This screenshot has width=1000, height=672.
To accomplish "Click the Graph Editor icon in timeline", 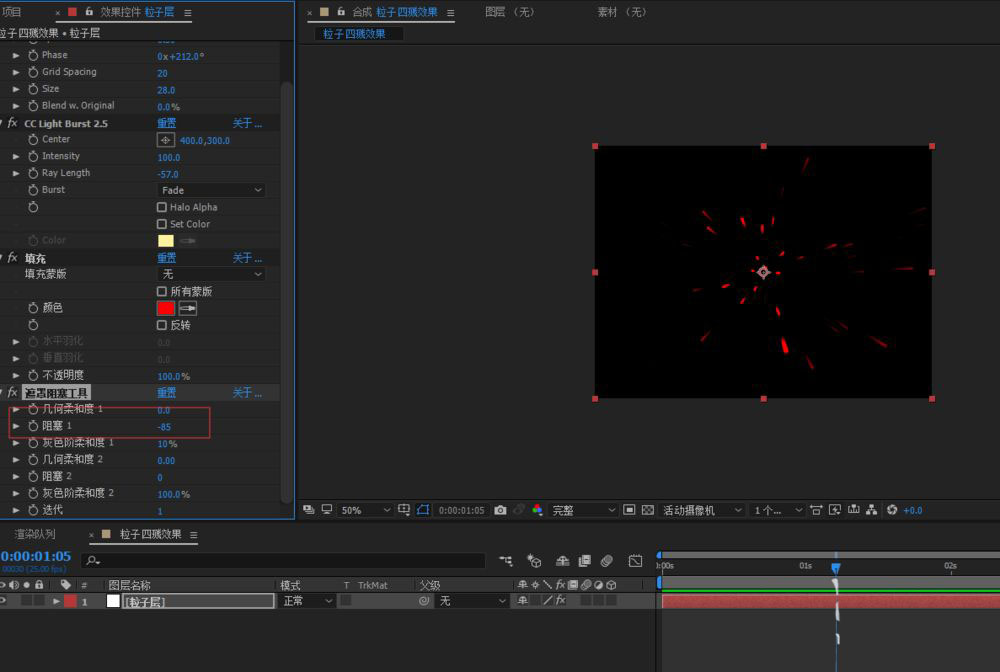I will [635, 561].
